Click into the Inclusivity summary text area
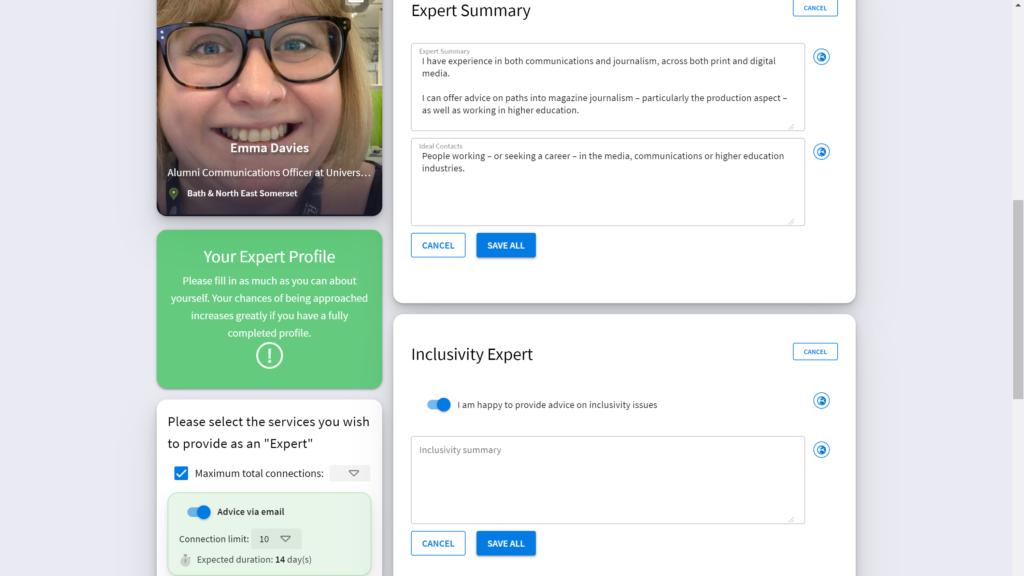This screenshot has width=1024, height=576. [607, 480]
